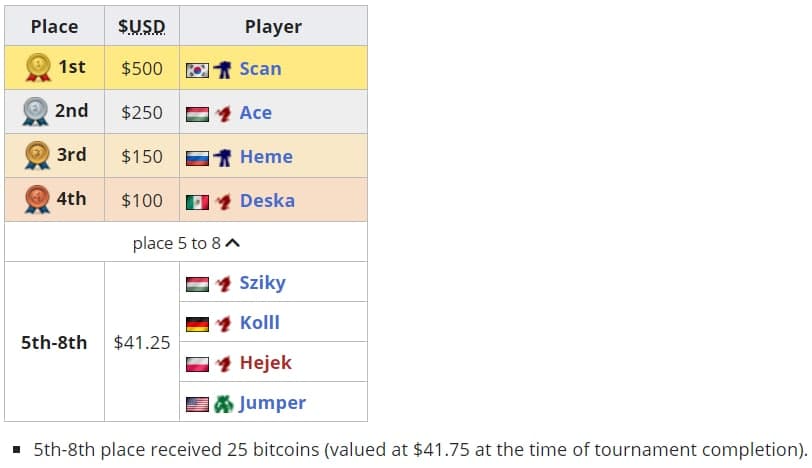The image size is (812, 468).
Task: Click the Germany flag beside Kolll
Action: click(197, 324)
